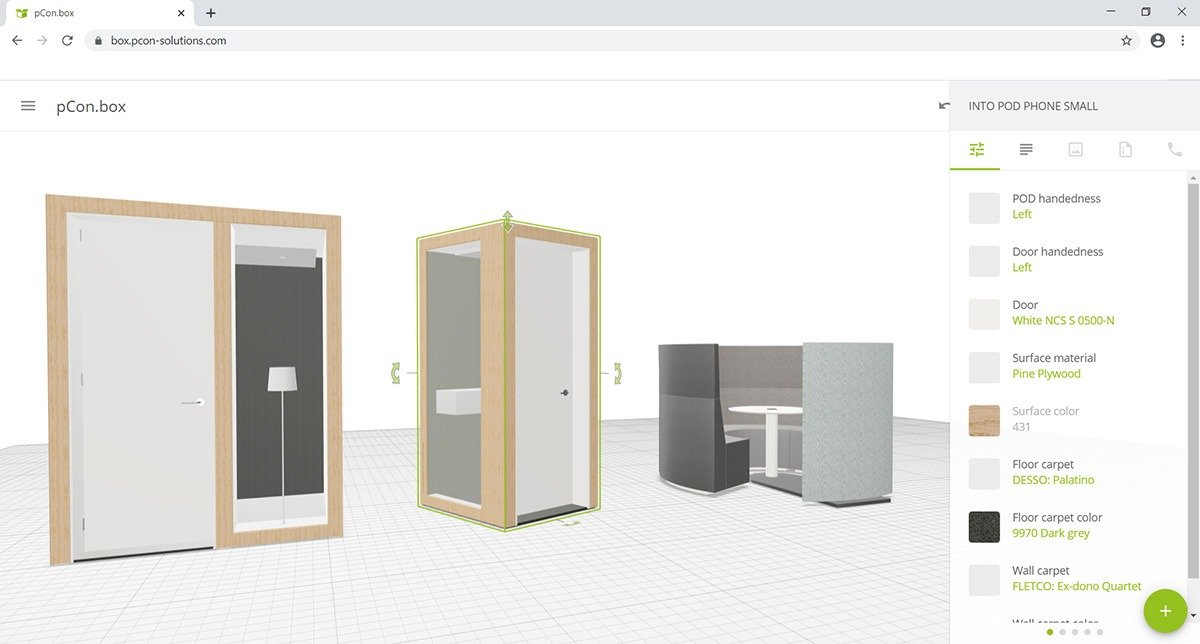Image resolution: width=1200 pixels, height=644 pixels.
Task: Open the pCon.box hamburger menu
Action: [x=28, y=106]
